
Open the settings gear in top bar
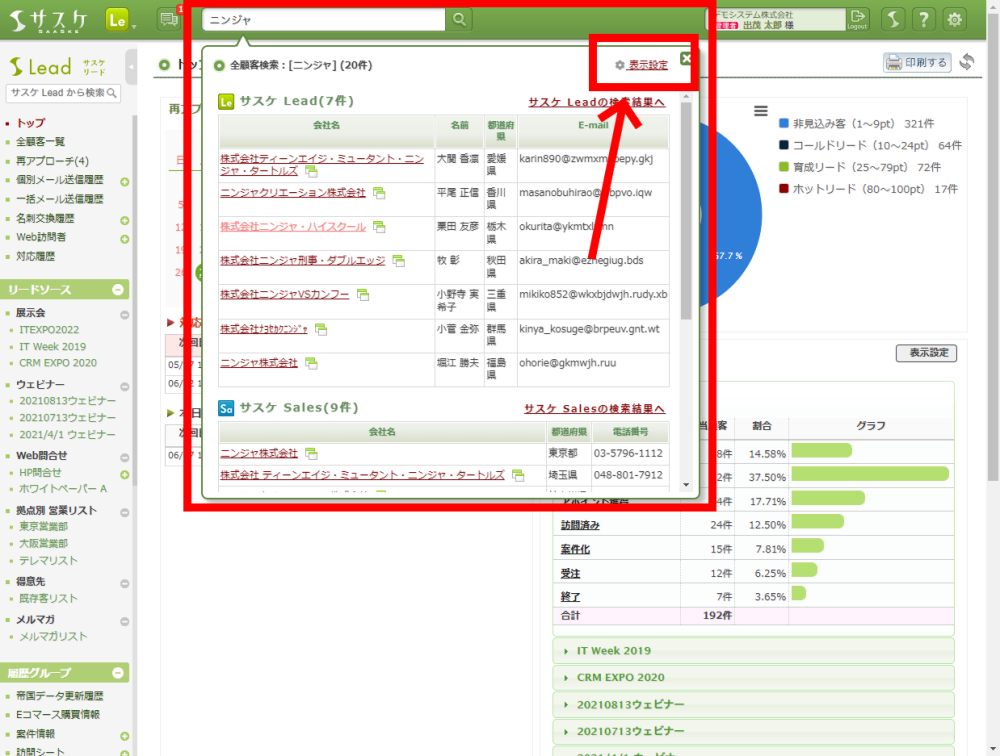955,19
